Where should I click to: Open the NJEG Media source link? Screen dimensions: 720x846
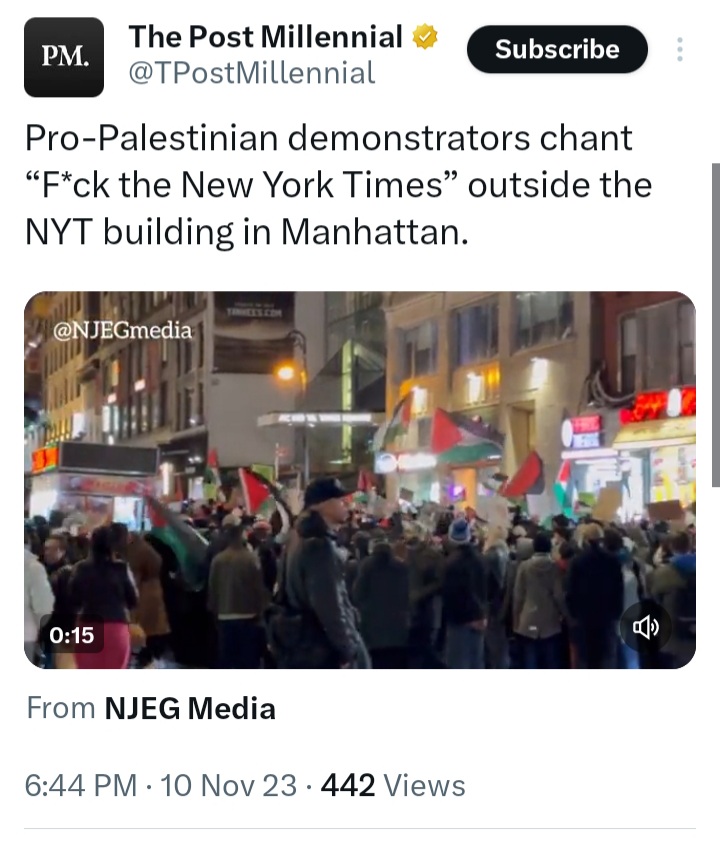pyautogui.click(x=190, y=708)
